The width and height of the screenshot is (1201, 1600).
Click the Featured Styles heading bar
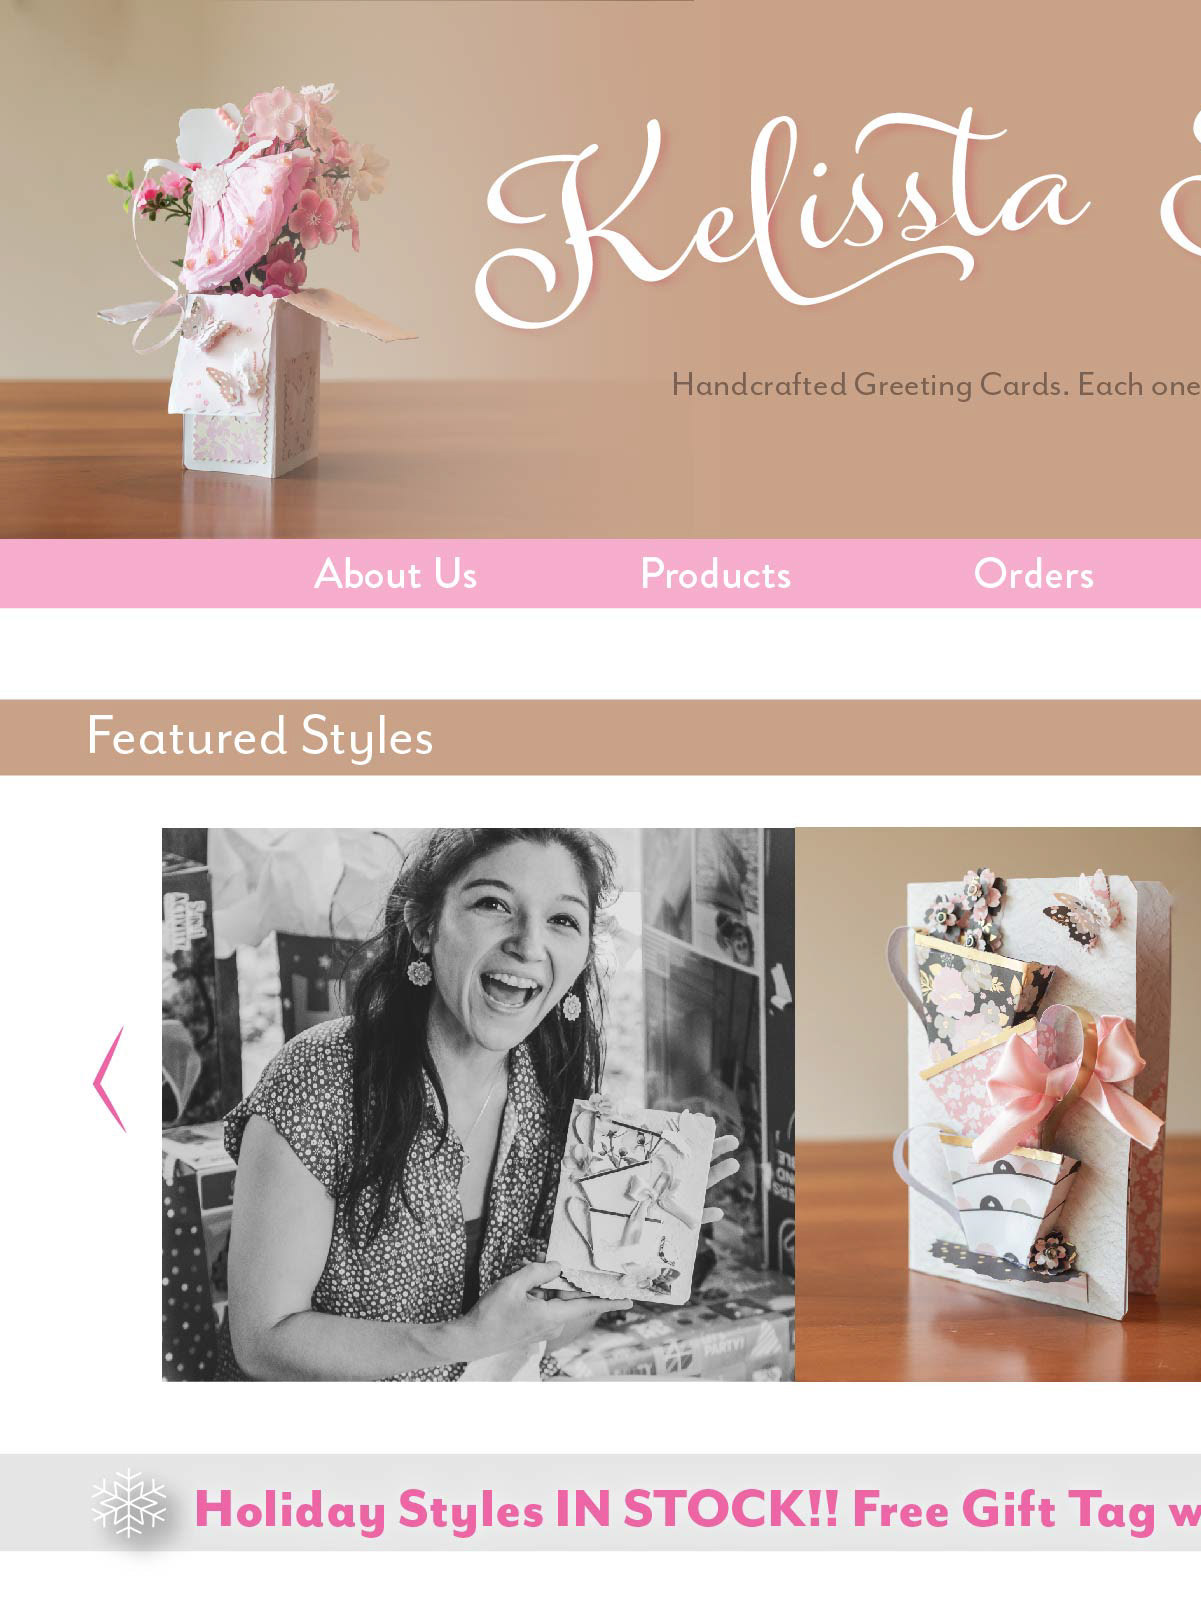click(600, 737)
